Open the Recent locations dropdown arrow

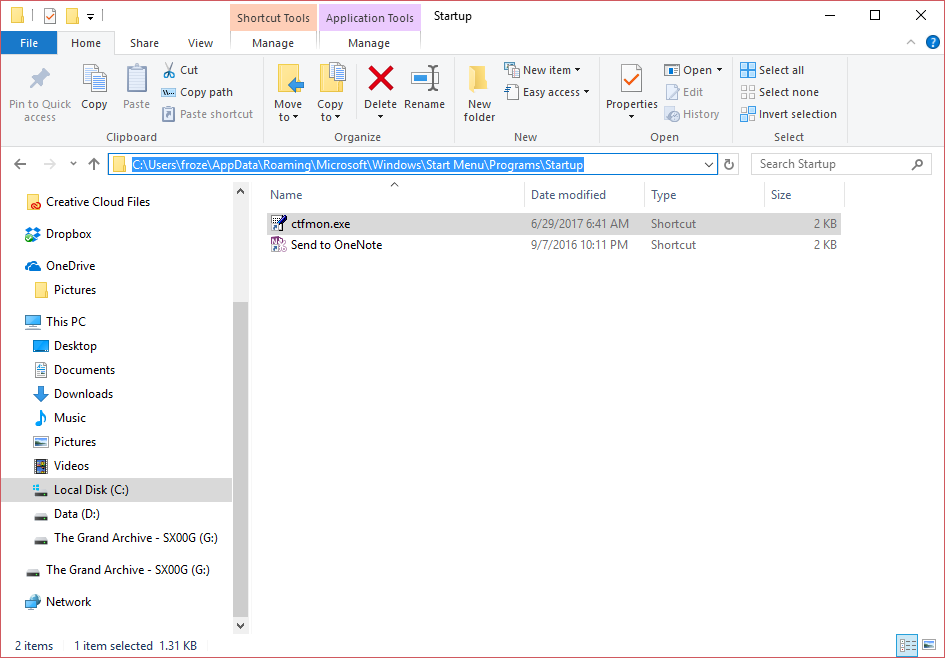tap(73, 164)
